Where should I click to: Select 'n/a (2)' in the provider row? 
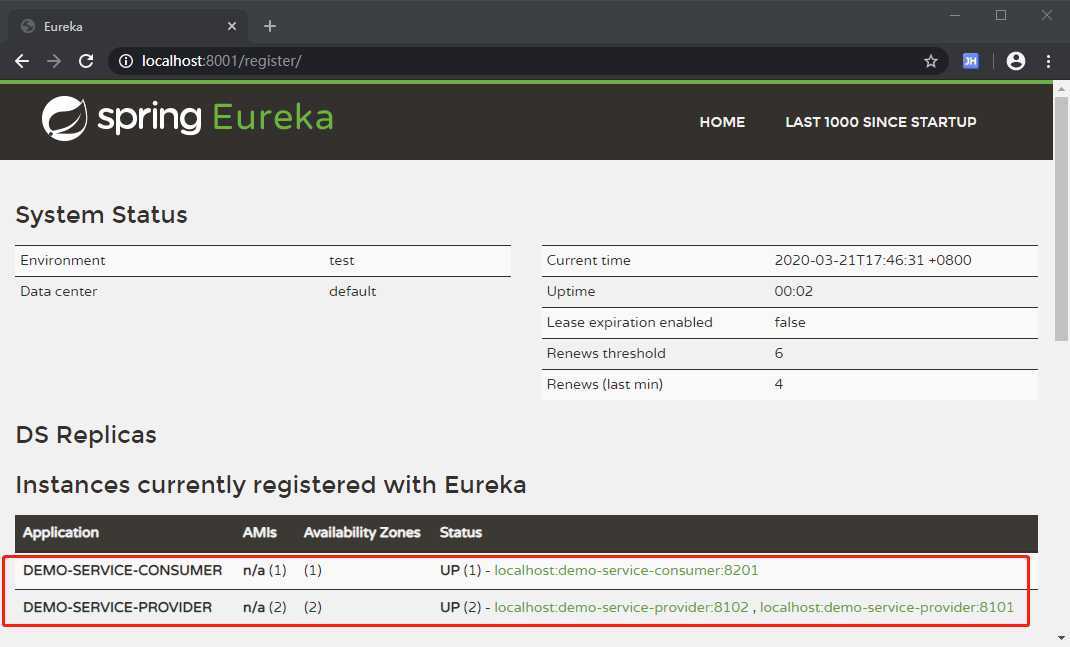pyautogui.click(x=265, y=607)
